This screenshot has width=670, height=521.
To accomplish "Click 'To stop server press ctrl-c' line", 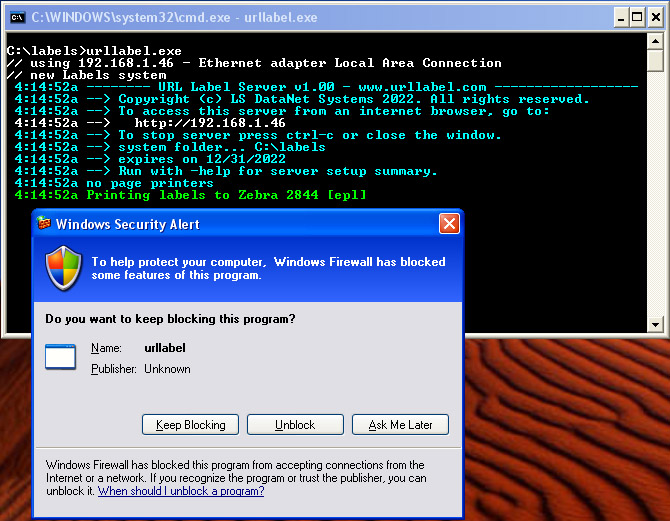I will (x=258, y=135).
